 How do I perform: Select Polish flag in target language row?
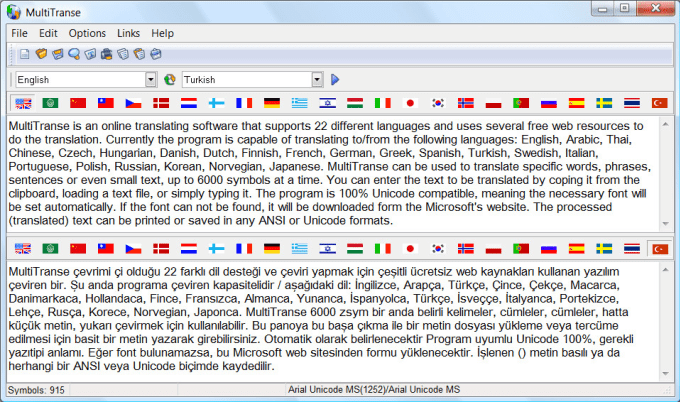(x=494, y=249)
